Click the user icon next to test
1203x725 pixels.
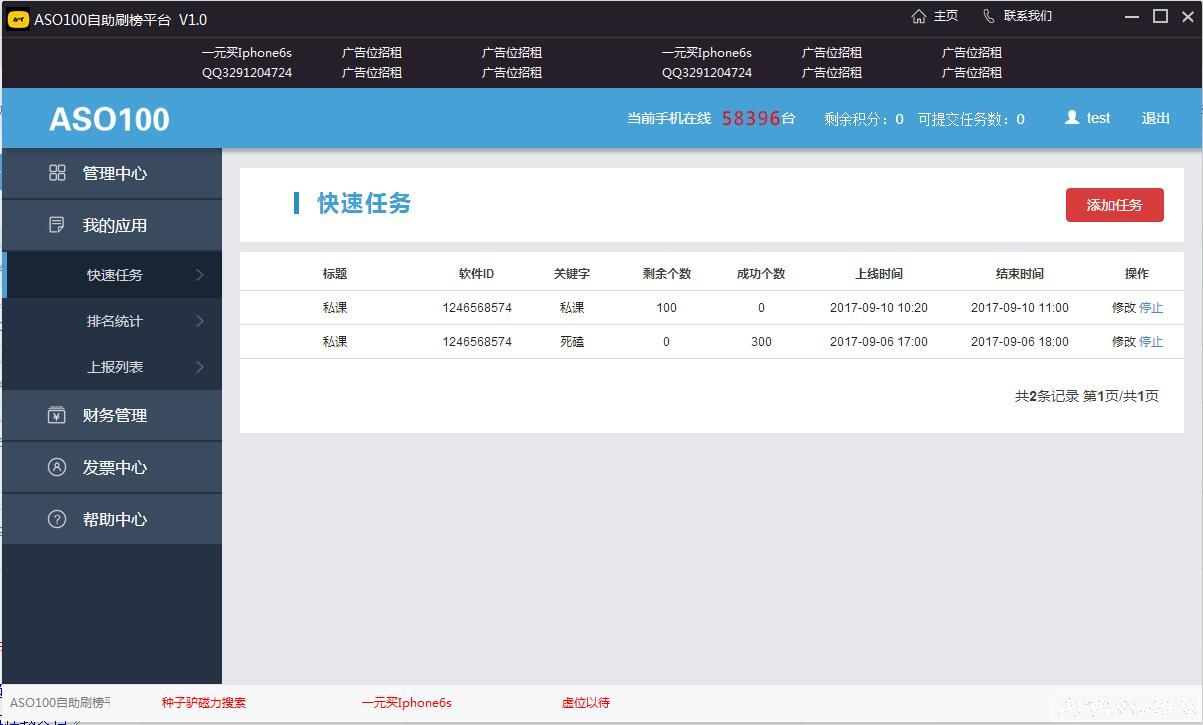[1070, 117]
